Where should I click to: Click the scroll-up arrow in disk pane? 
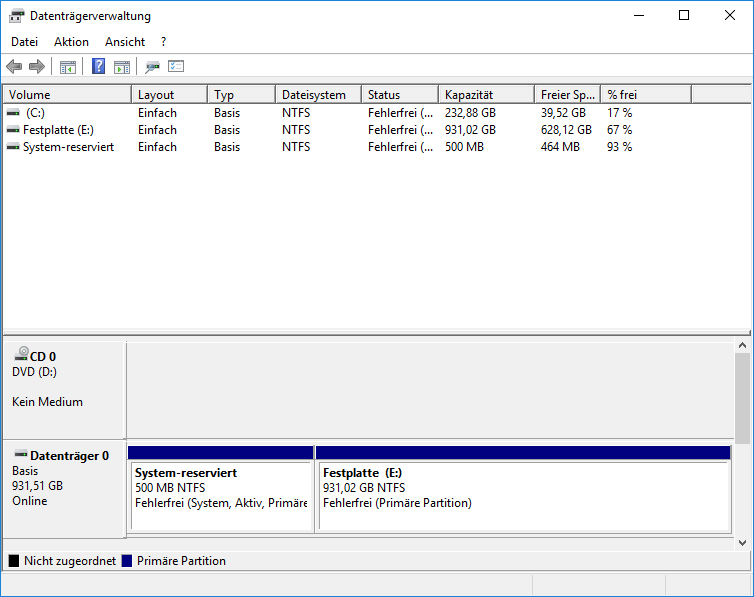(x=742, y=345)
